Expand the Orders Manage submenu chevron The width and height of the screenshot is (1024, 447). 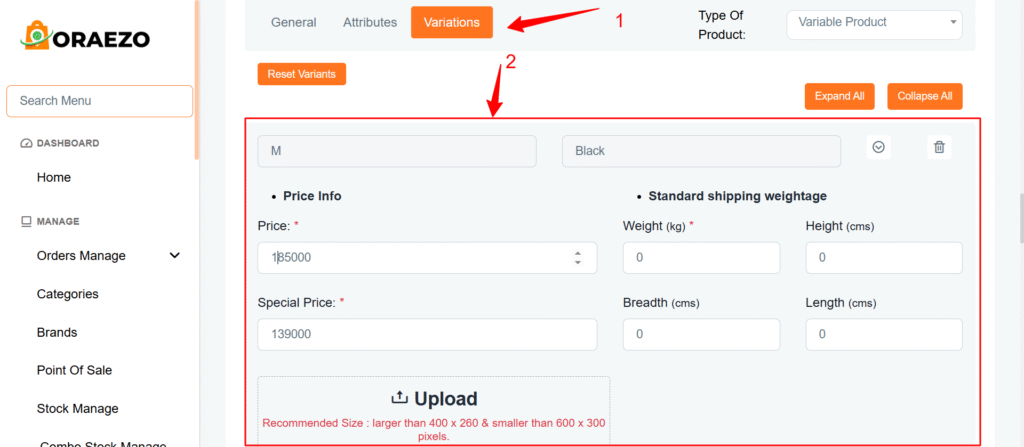click(175, 256)
